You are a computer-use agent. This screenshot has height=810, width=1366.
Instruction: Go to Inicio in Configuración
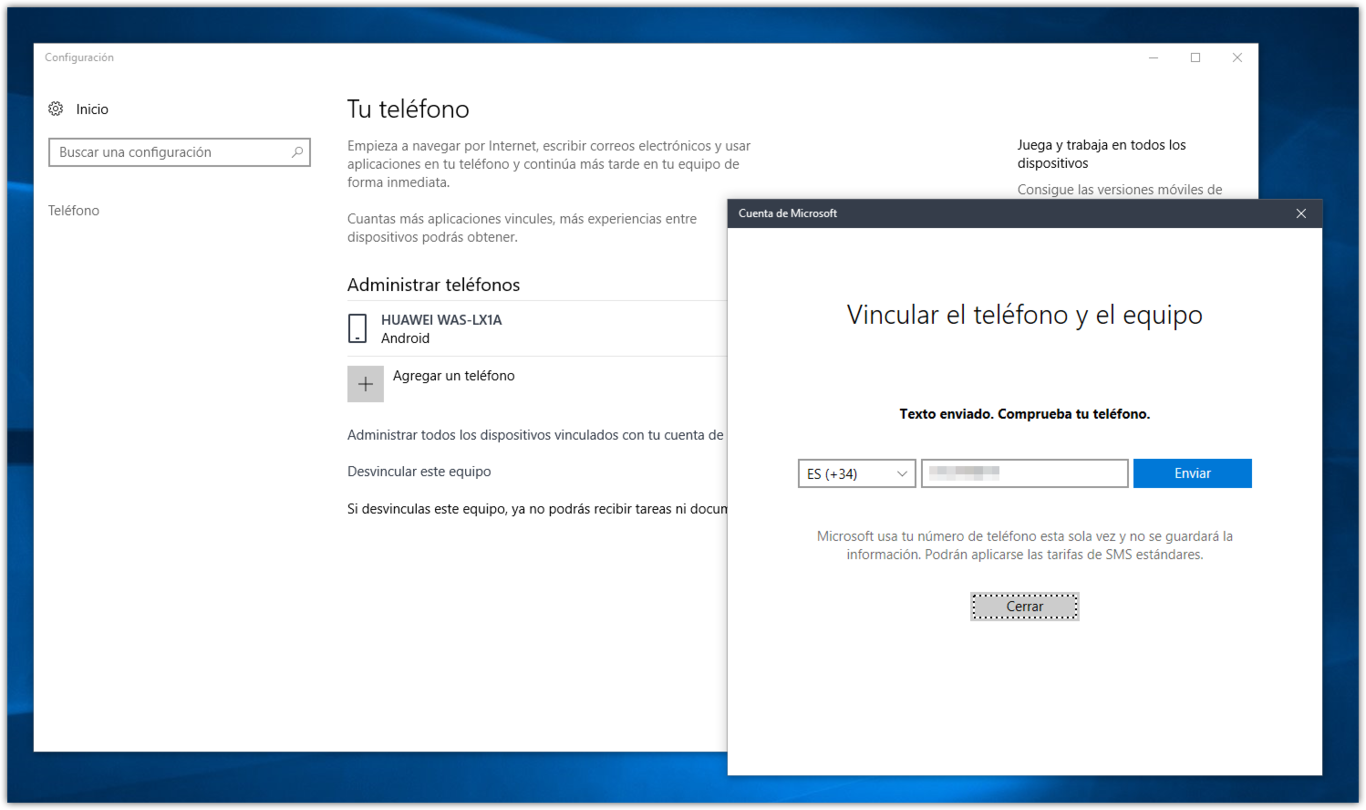coord(92,109)
